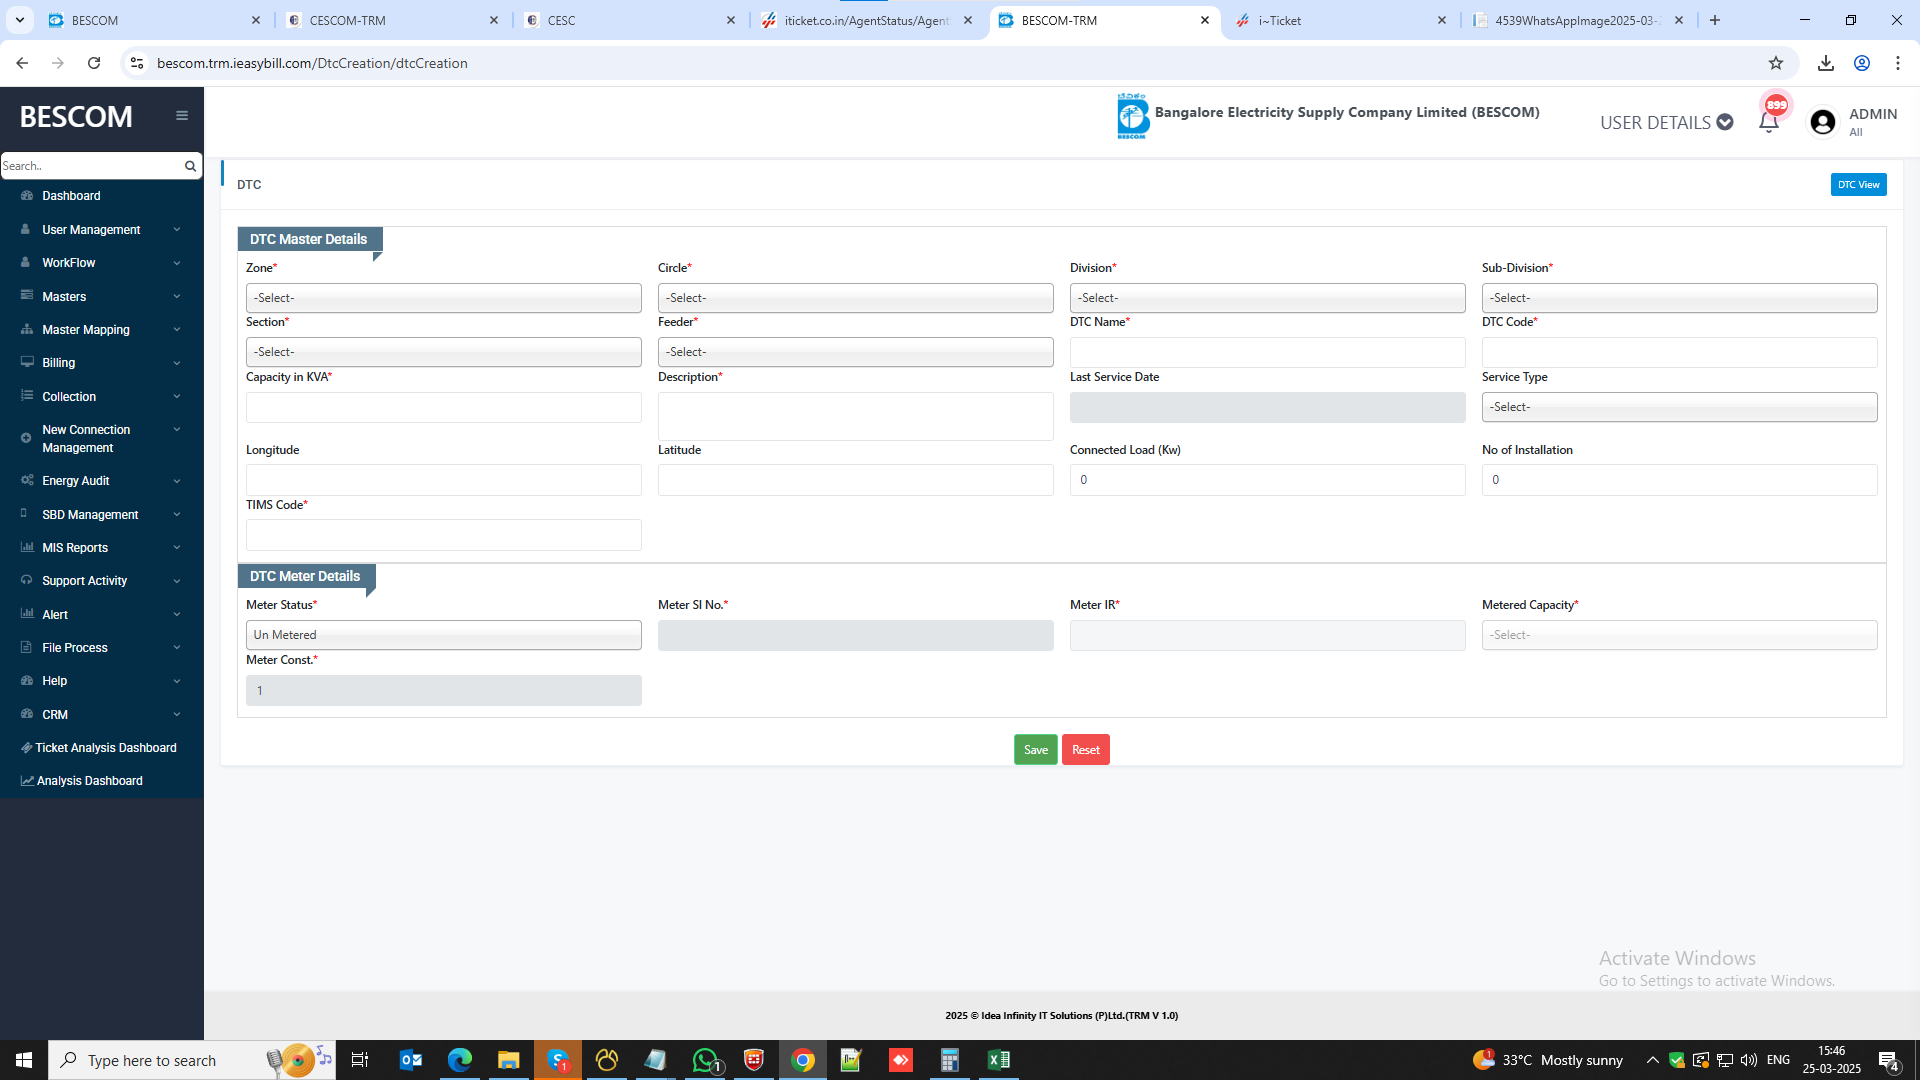Viewport: 1920px width, 1080px height.
Task: Switch to the i~Ticket browser tab
Action: click(x=1342, y=20)
